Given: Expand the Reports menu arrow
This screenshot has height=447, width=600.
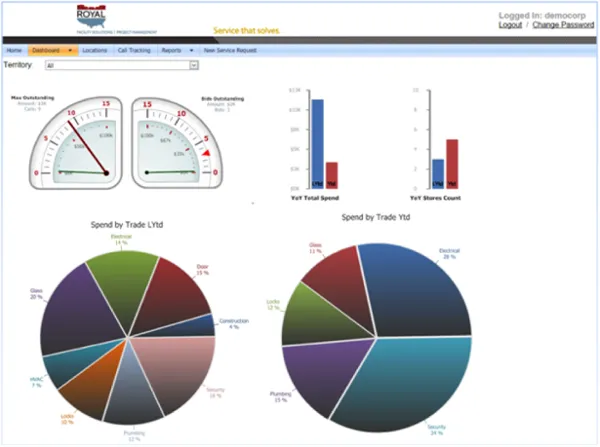Looking at the screenshot, I should tap(190, 49).
